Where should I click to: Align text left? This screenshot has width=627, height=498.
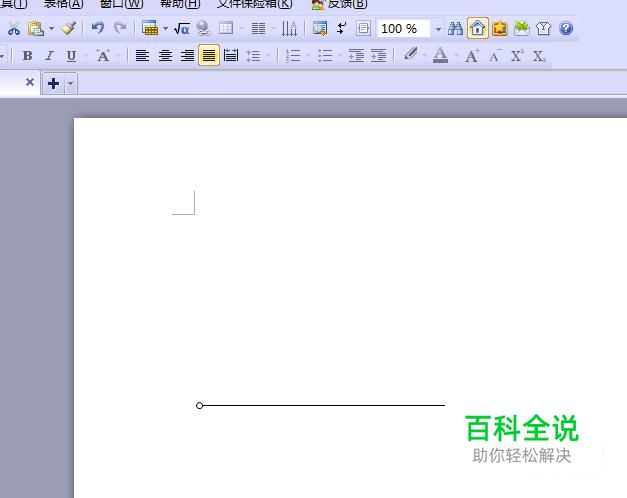pos(142,56)
